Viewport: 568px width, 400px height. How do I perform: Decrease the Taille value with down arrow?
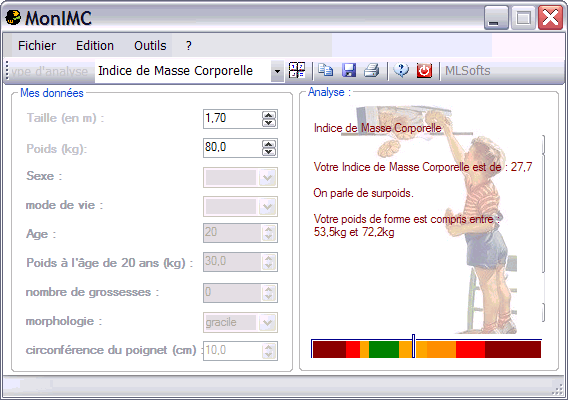click(x=268, y=123)
